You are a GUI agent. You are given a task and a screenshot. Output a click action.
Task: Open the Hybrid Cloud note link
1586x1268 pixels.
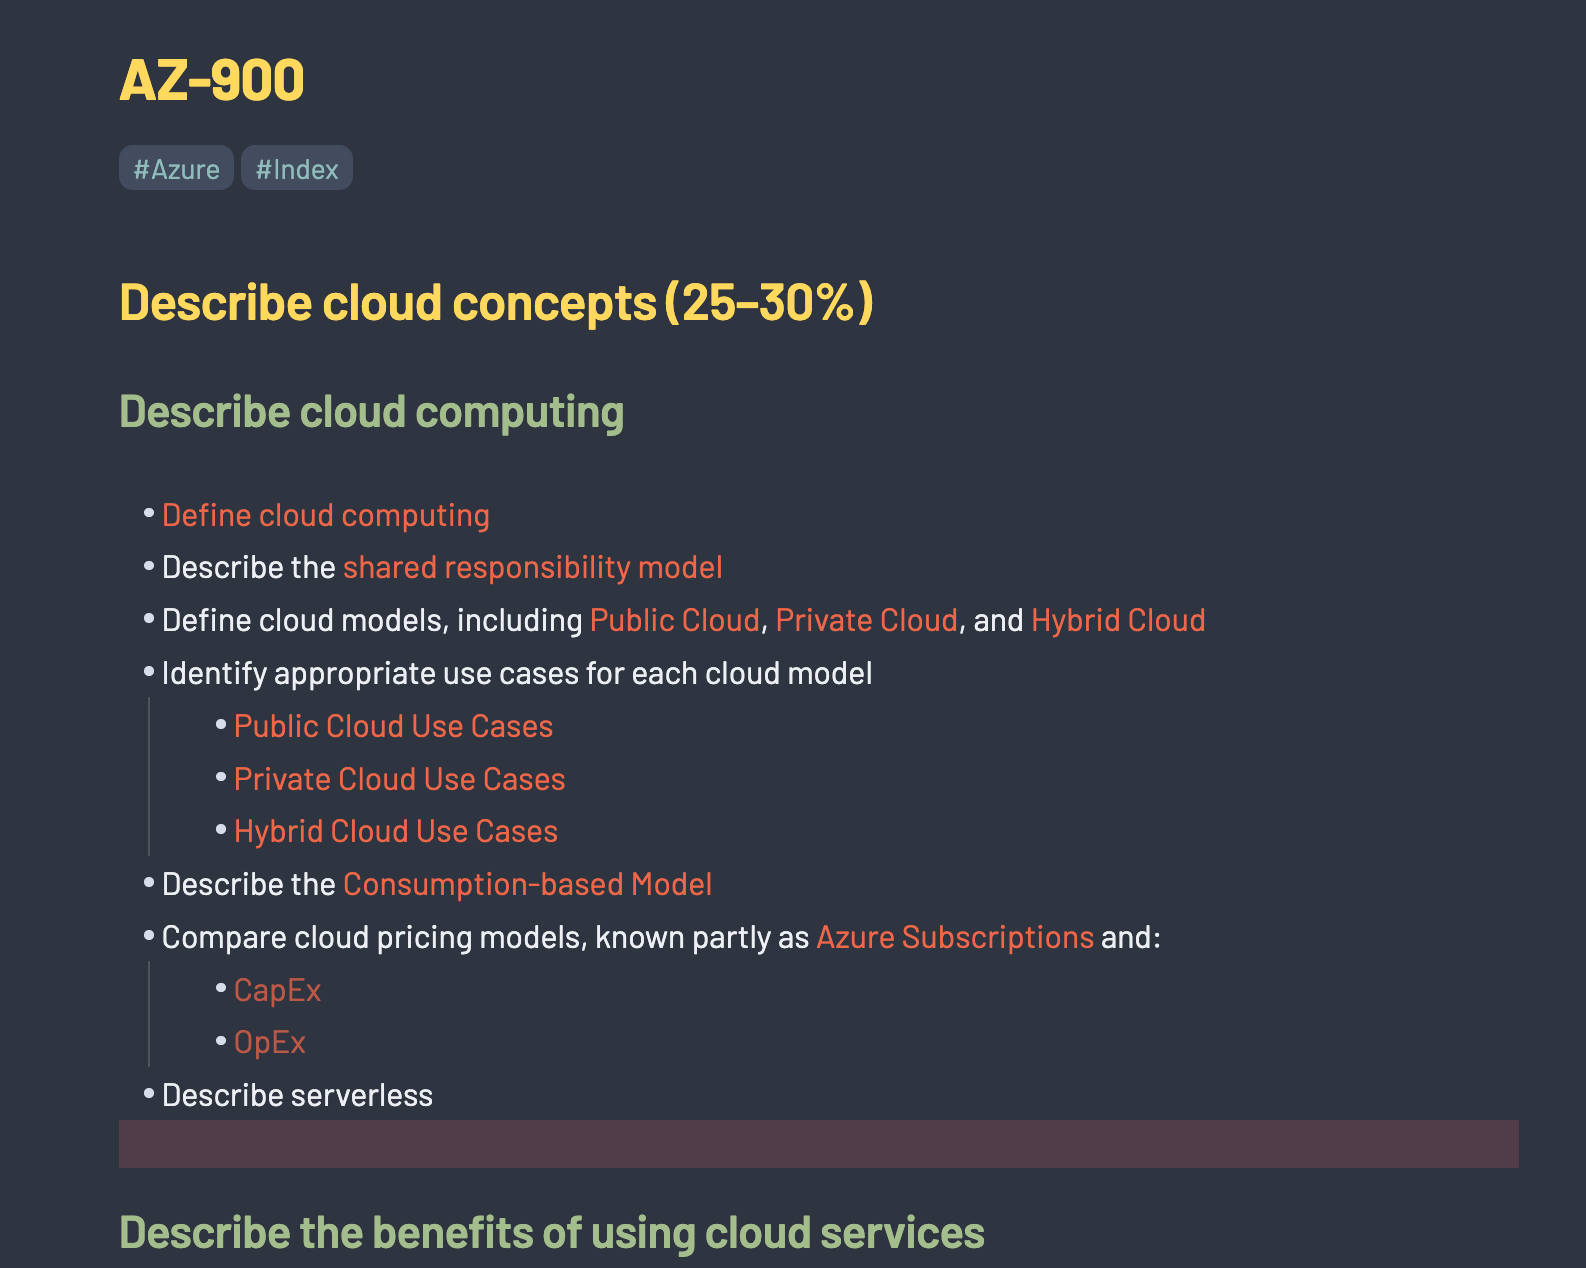click(1118, 620)
